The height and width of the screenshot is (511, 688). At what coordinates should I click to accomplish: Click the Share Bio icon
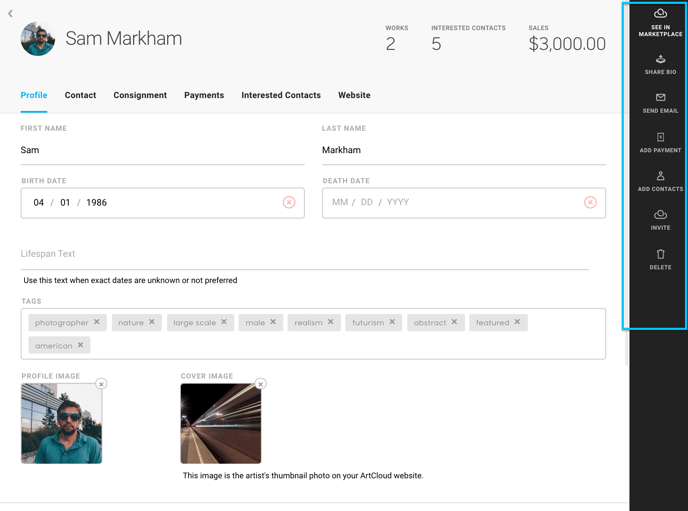(660, 59)
